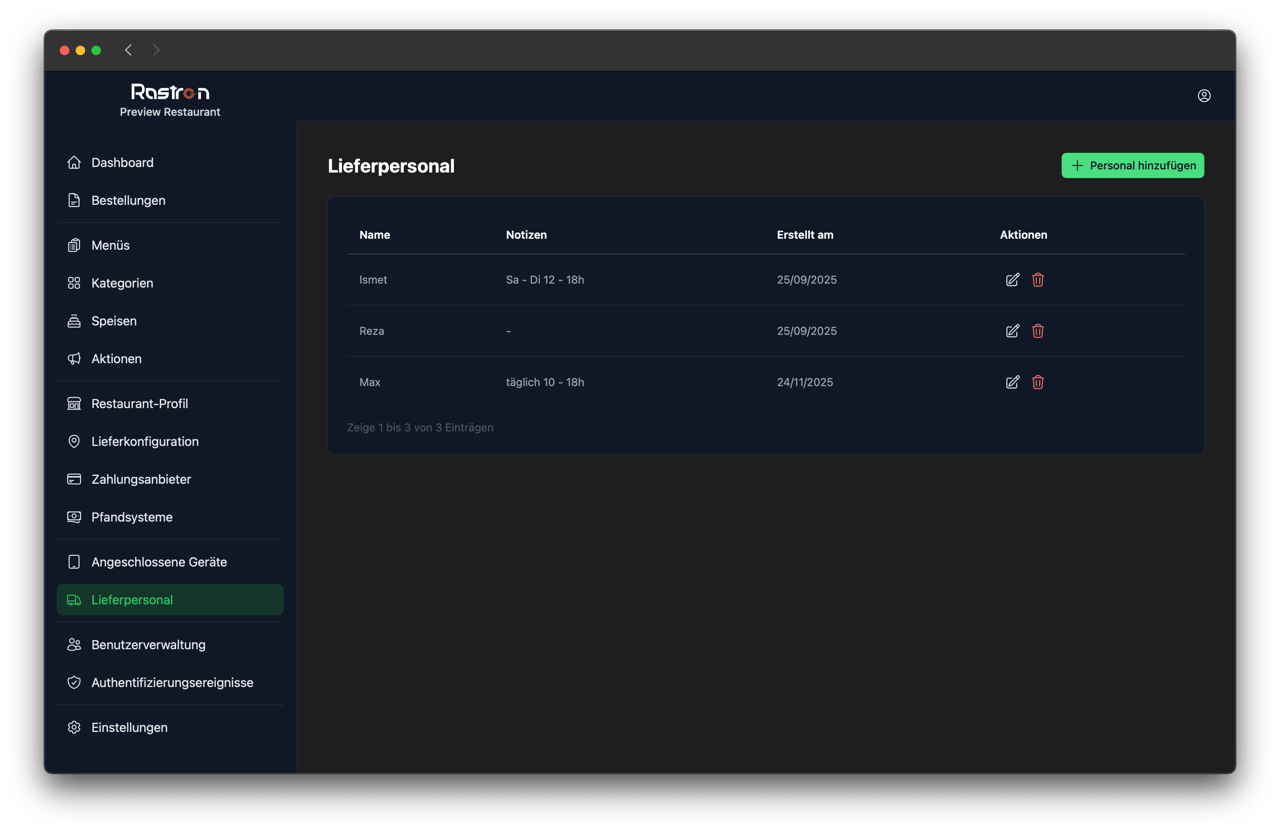Click the browser back arrow
The height and width of the screenshot is (832, 1280).
click(128, 50)
